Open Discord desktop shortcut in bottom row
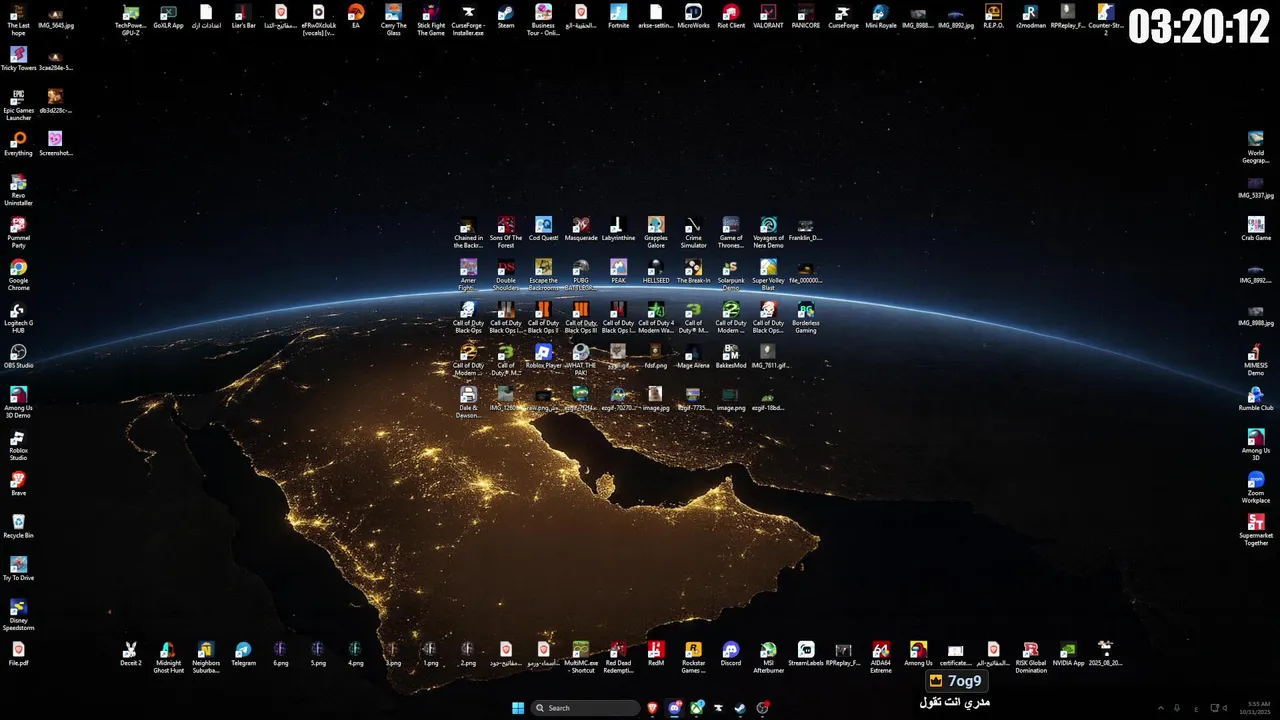Screen dimensions: 1280x720 click(x=731, y=653)
